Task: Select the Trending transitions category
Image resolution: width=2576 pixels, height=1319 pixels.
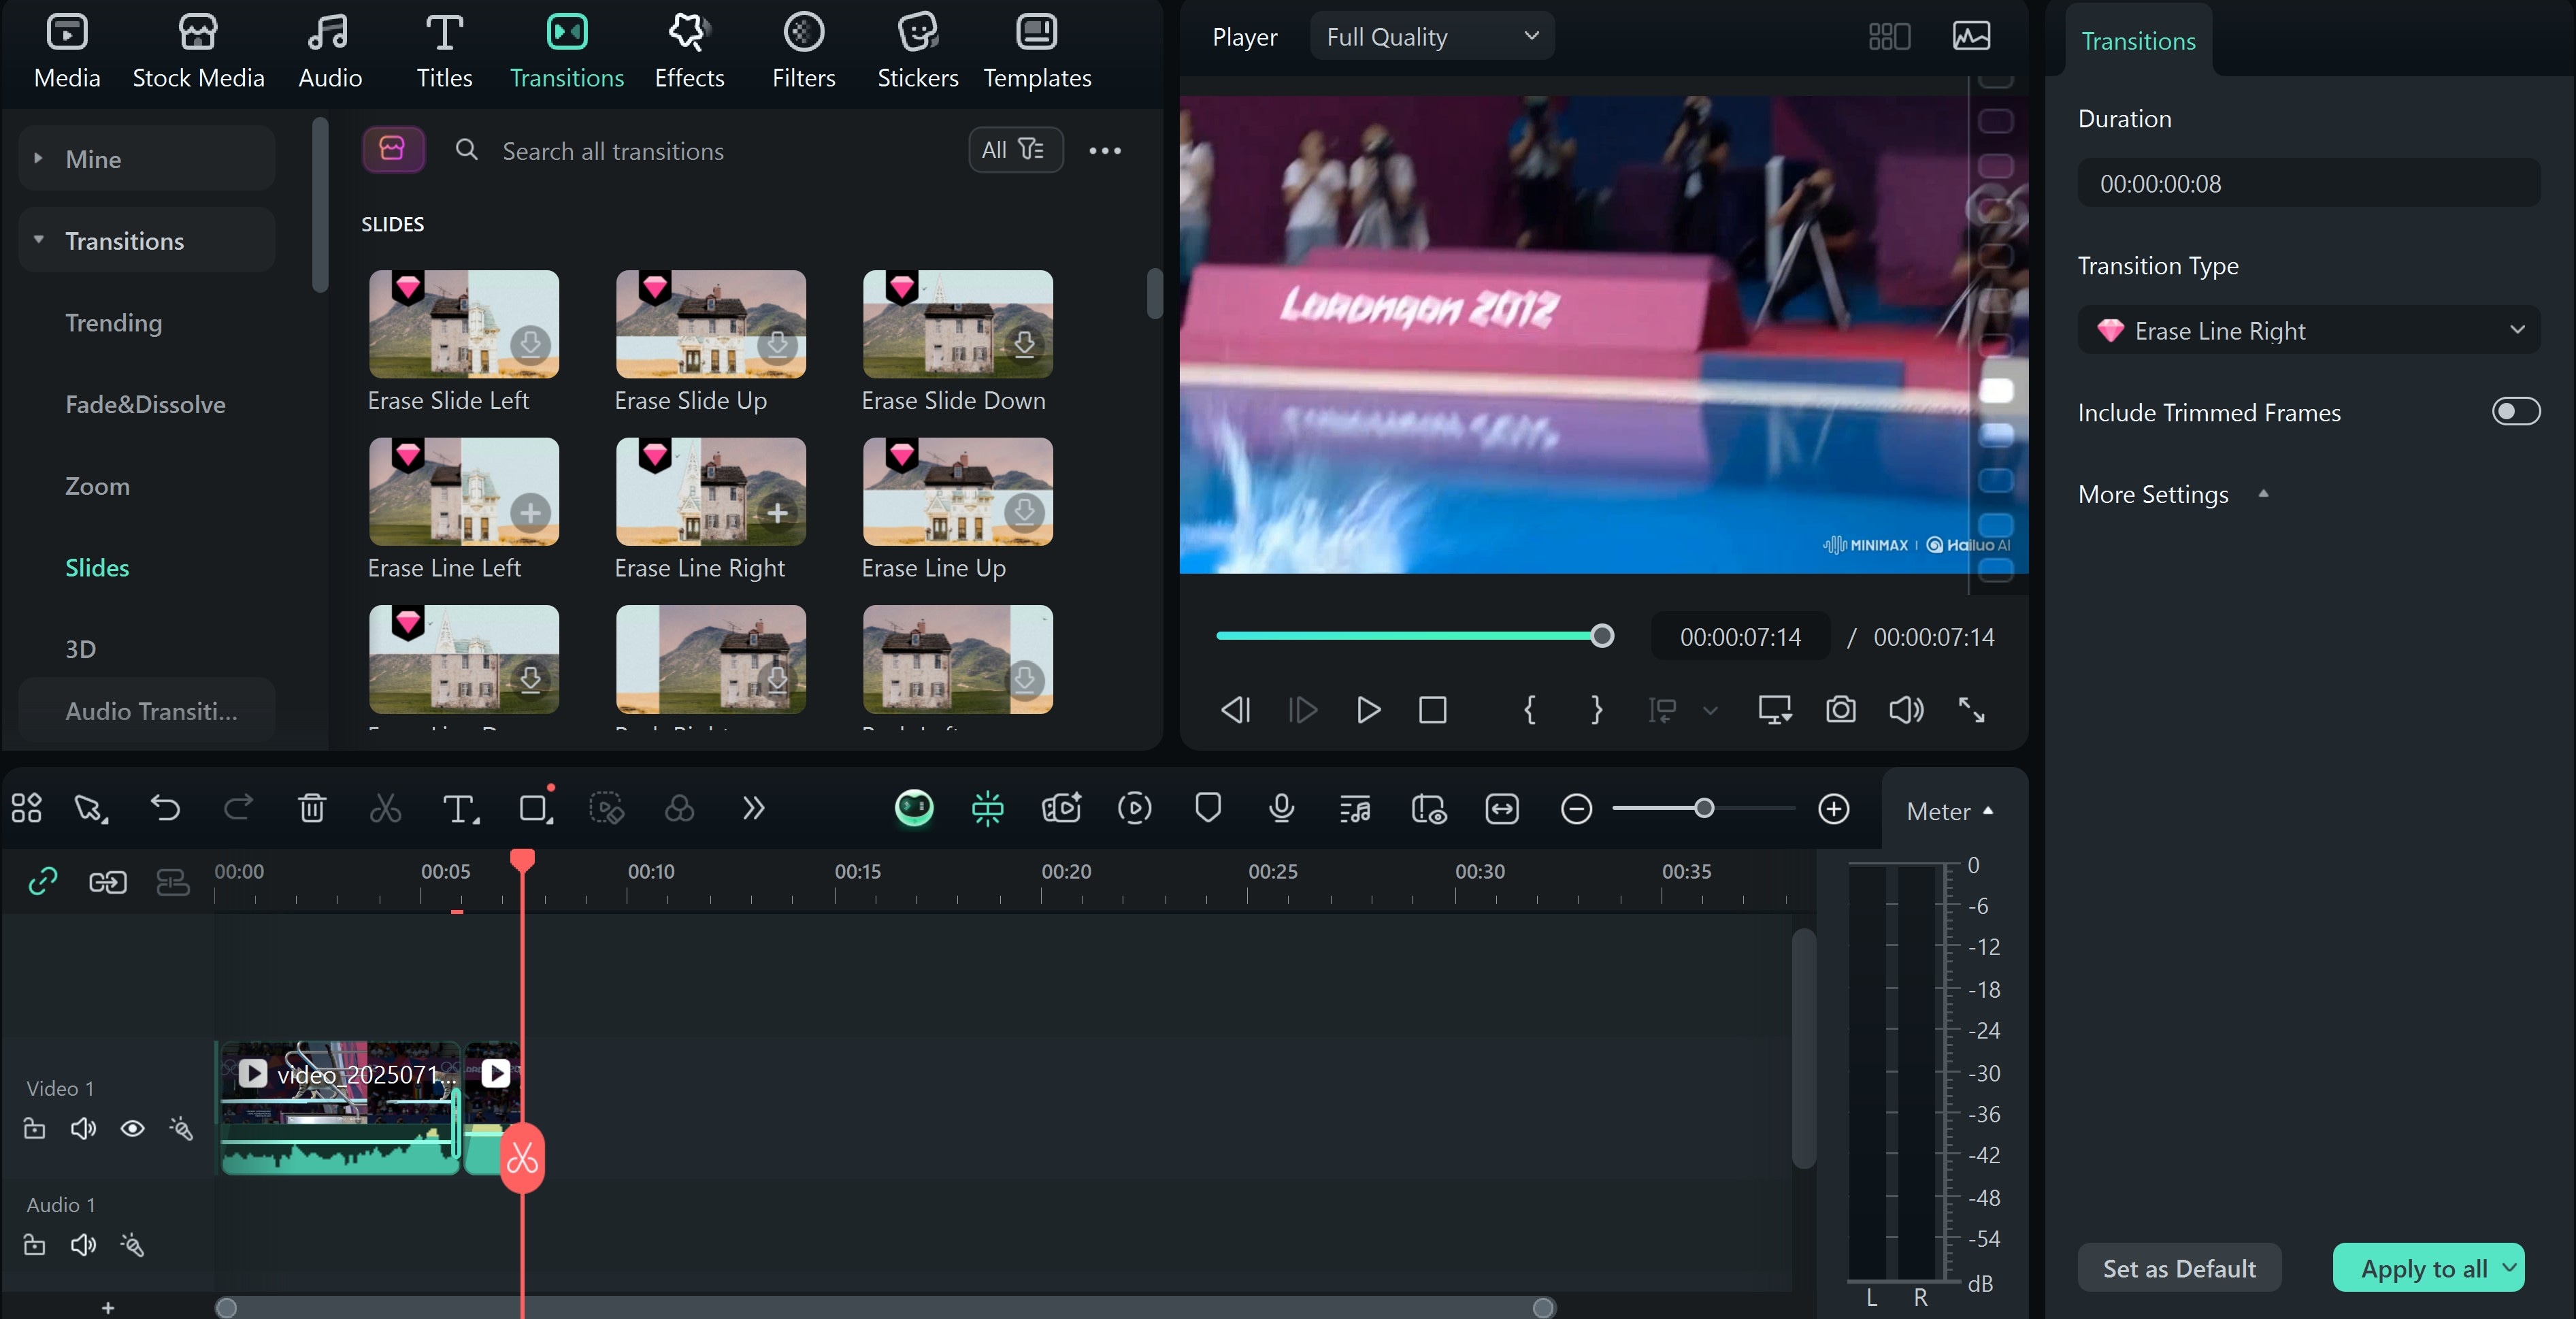Action: [x=113, y=323]
